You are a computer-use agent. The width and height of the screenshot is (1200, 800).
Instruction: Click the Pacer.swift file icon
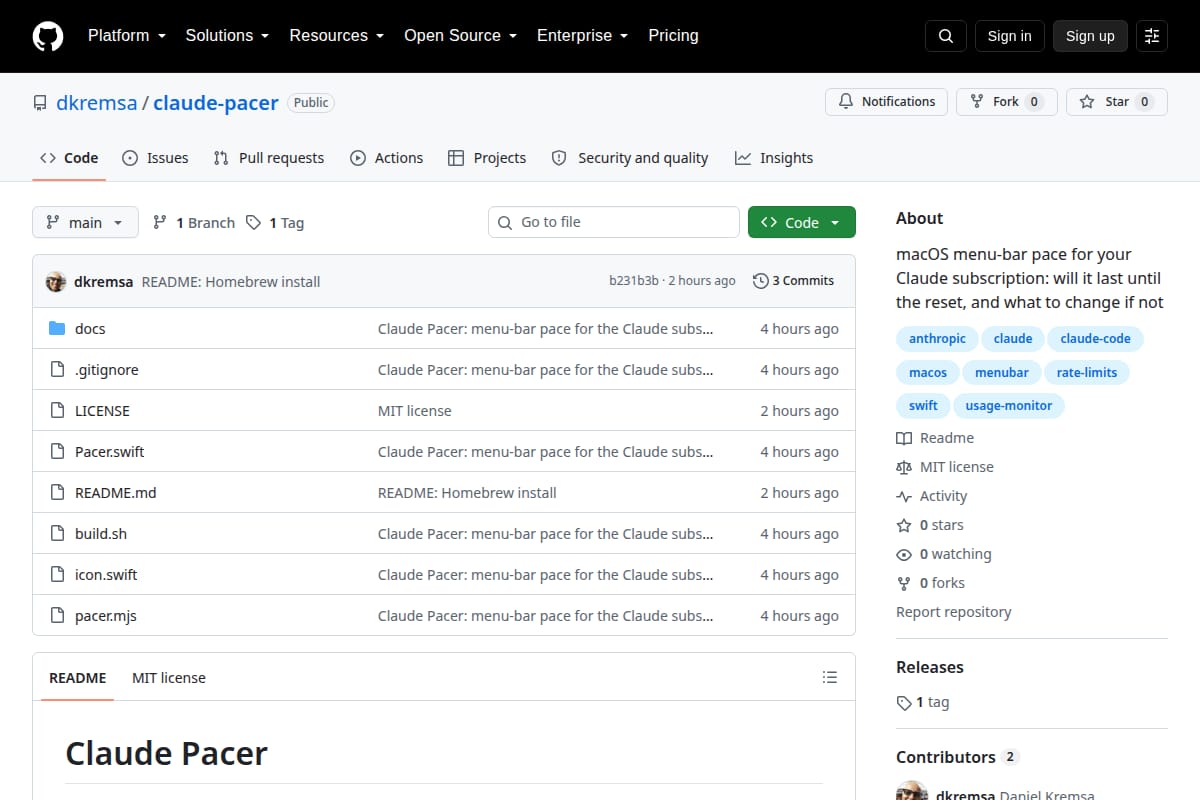tap(57, 452)
